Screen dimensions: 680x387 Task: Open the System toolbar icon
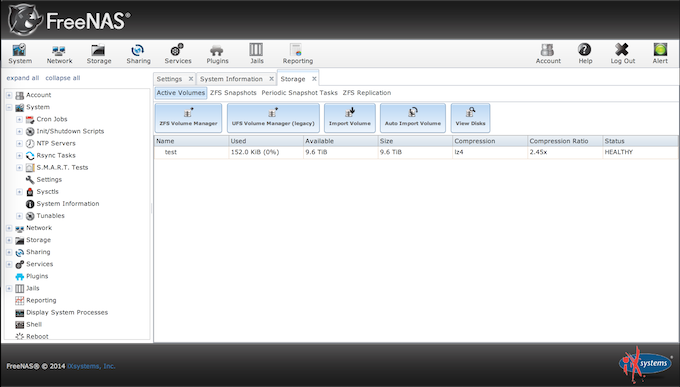click(20, 54)
